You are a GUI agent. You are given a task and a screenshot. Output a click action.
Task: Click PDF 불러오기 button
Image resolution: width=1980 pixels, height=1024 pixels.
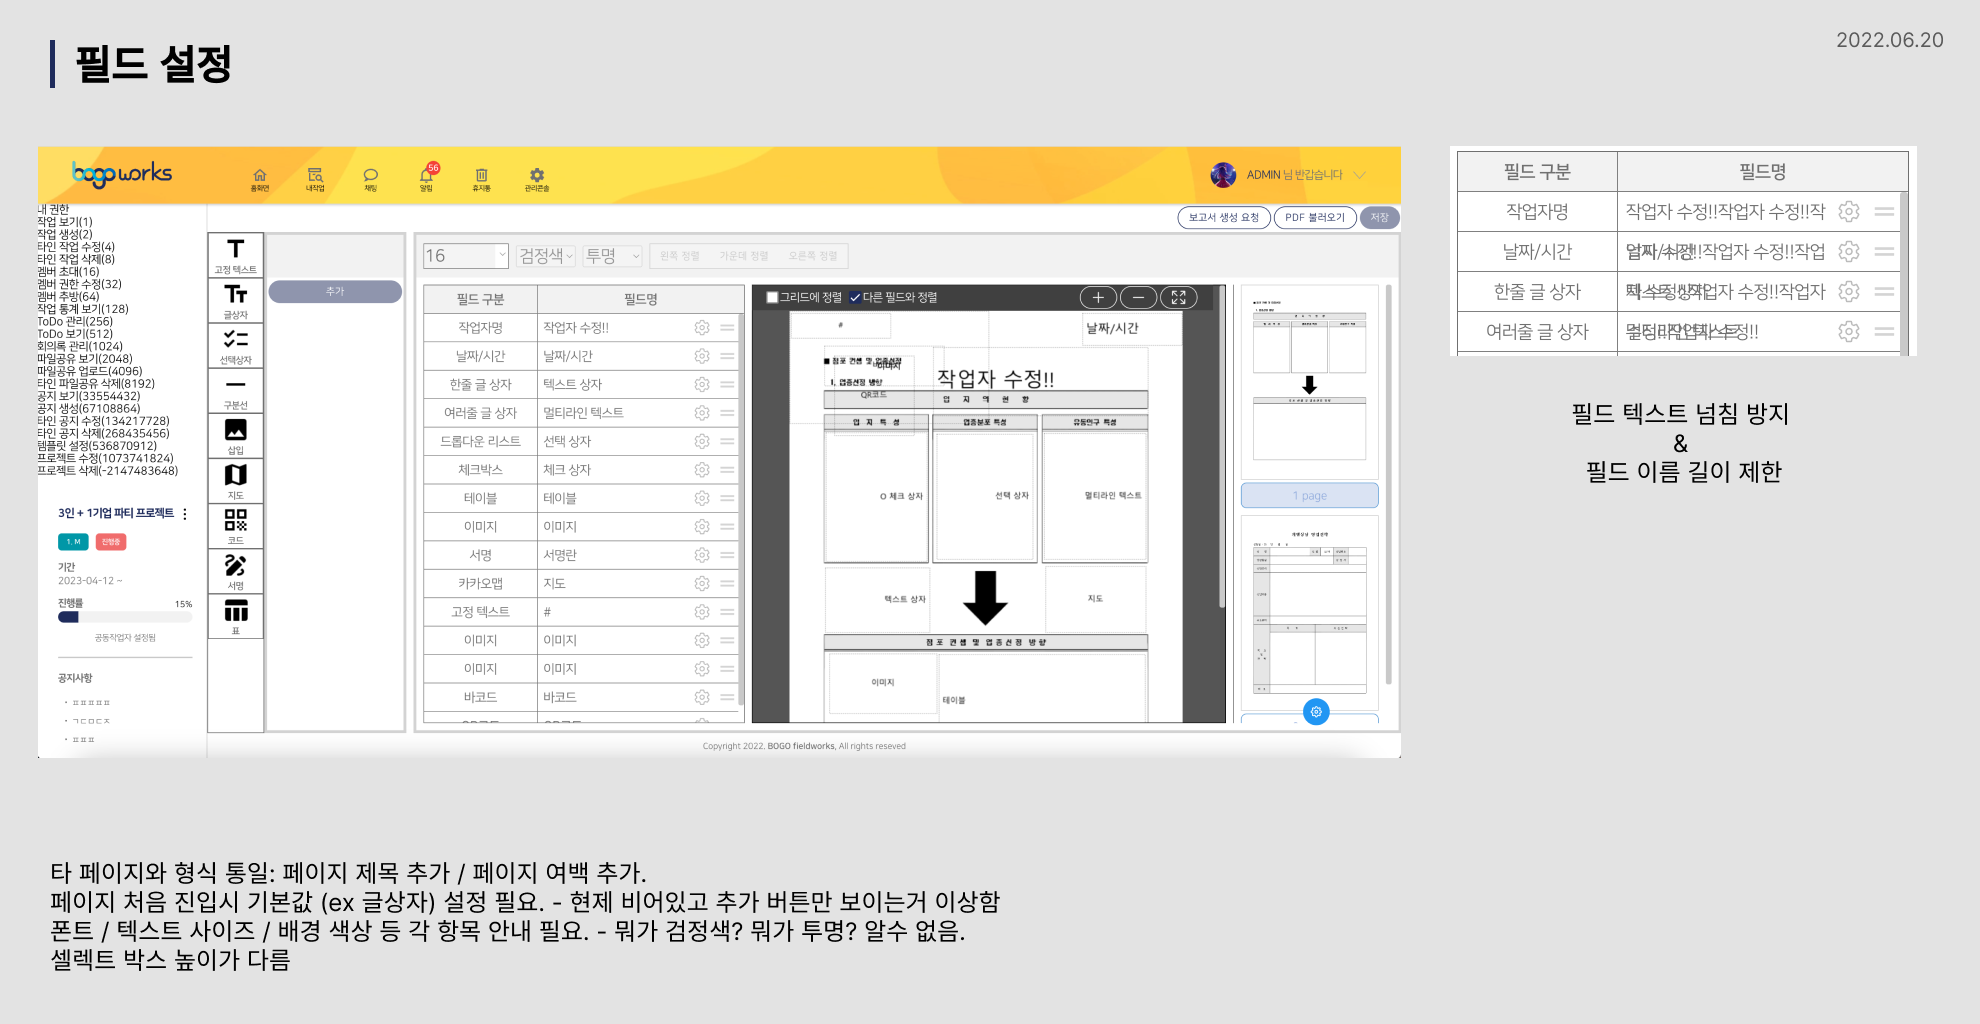pyautogui.click(x=1315, y=217)
